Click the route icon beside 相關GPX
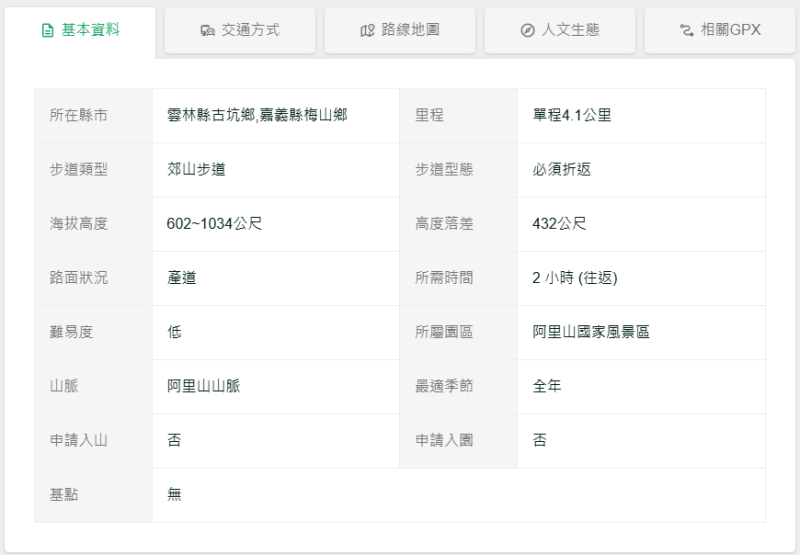This screenshot has width=800, height=555. pos(686,31)
